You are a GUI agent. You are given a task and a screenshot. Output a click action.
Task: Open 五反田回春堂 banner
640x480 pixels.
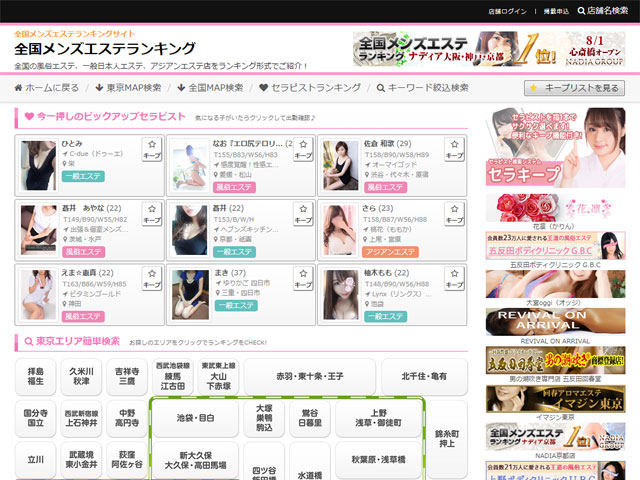555,360
